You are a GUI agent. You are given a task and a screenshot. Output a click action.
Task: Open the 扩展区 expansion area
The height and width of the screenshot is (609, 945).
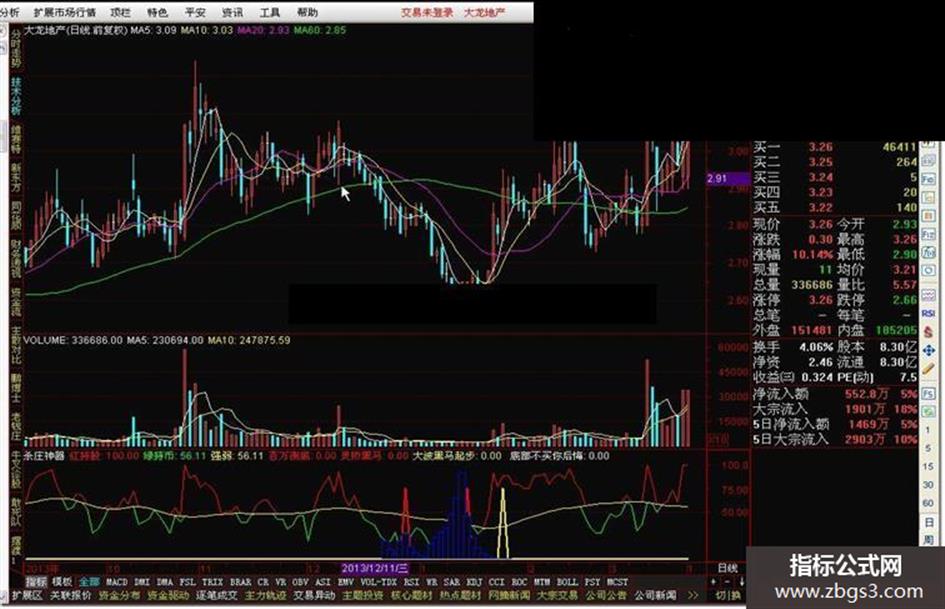(27, 596)
